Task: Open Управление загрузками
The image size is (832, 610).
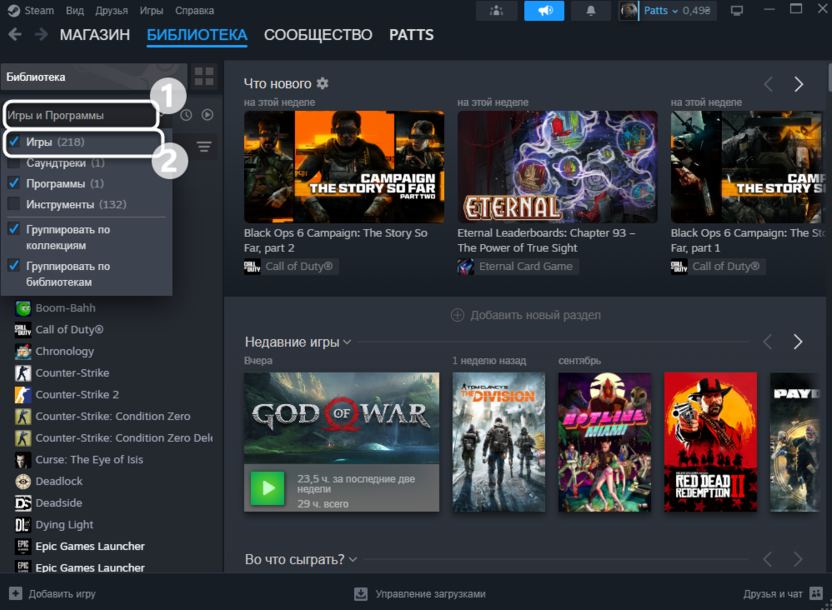Action: point(420,594)
